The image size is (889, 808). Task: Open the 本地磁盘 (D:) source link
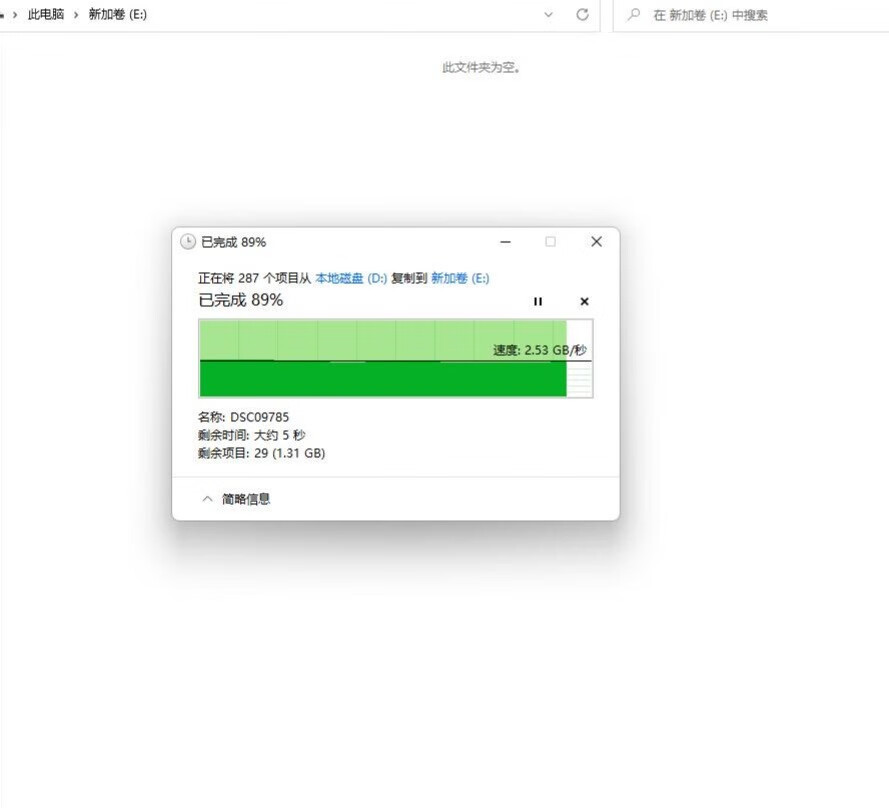(351, 278)
